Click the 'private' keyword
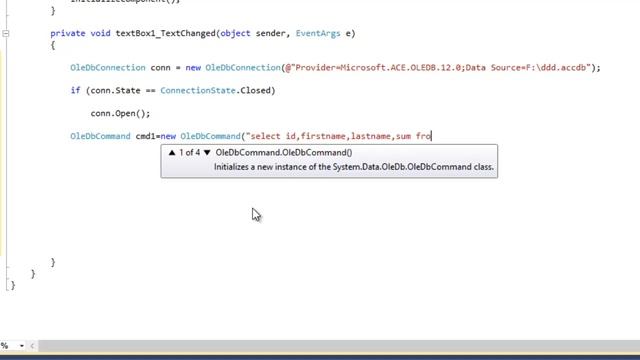This screenshot has width=640, height=360. [68, 33]
